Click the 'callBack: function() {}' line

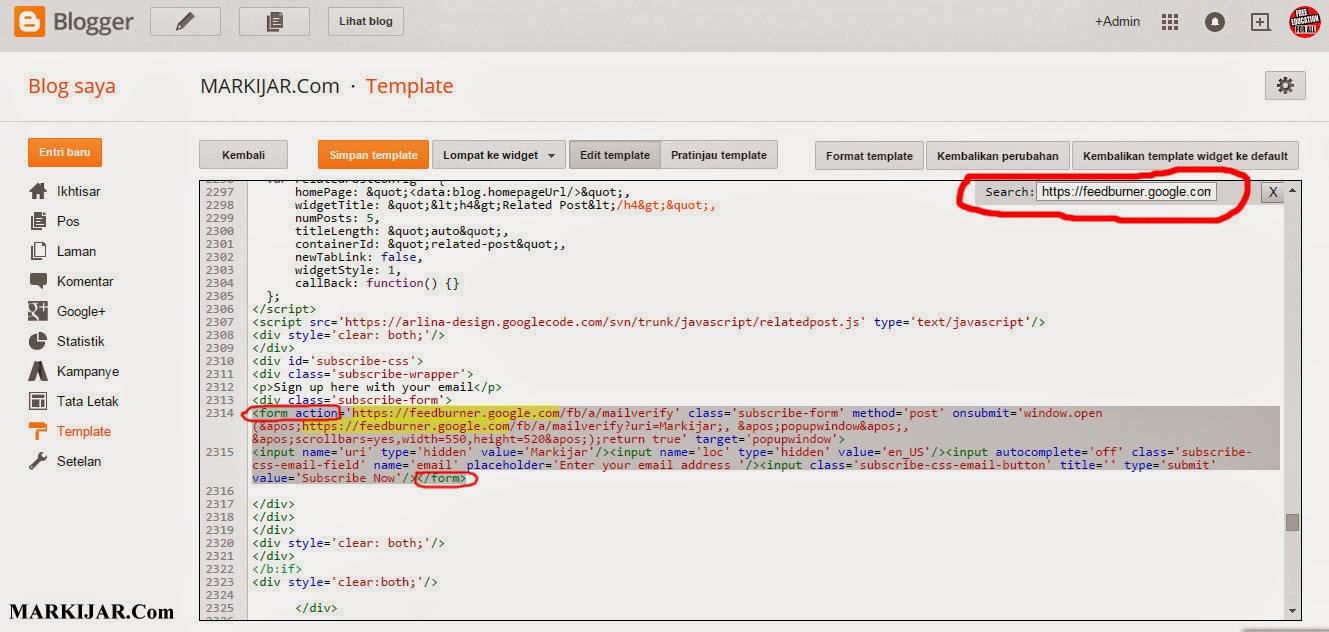(377, 283)
